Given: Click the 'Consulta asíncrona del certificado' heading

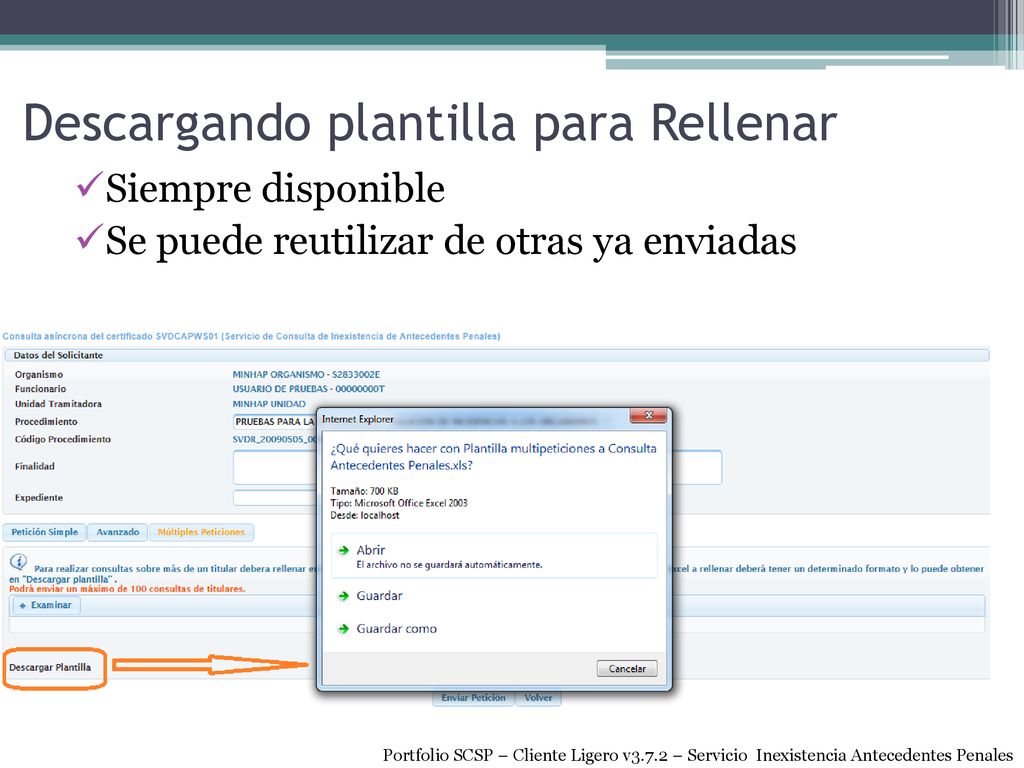Looking at the screenshot, I should coord(251,336).
